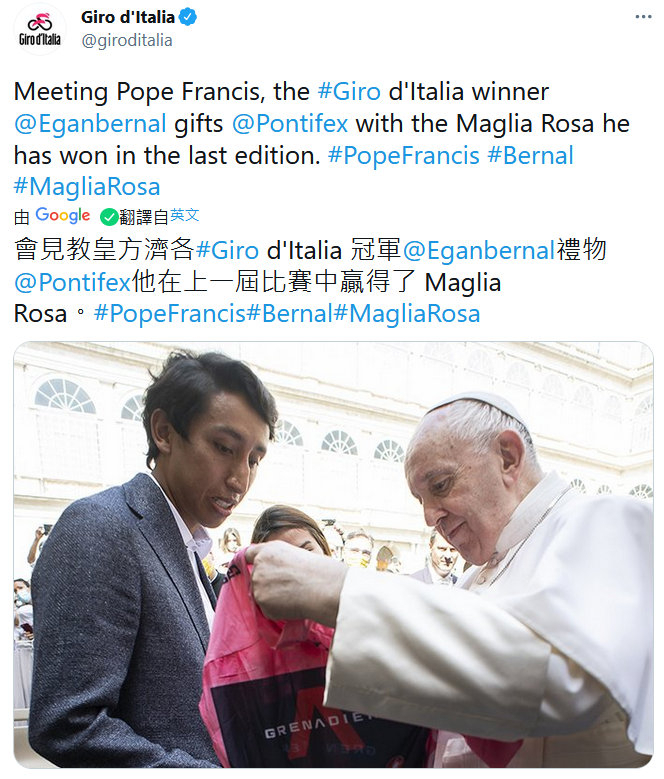Click the #MagliaRosa hashtag in English text
The height and width of the screenshot is (779, 664).
click(x=87, y=187)
